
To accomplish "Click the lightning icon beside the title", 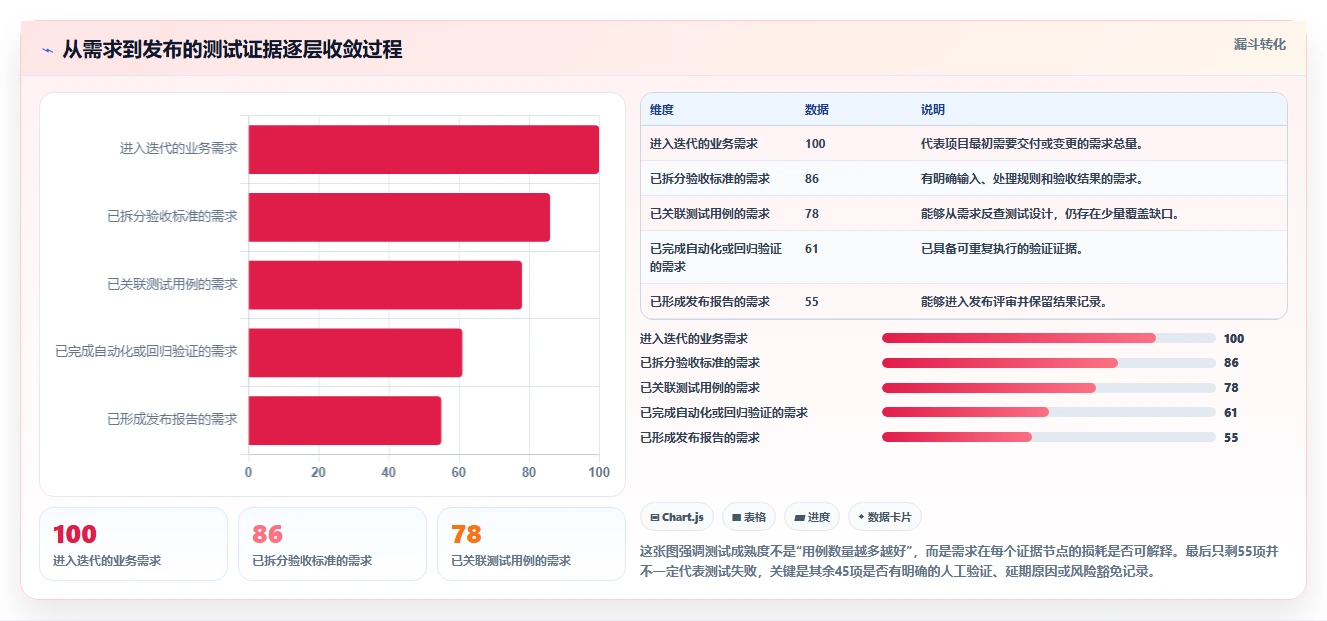I will coord(48,50).
